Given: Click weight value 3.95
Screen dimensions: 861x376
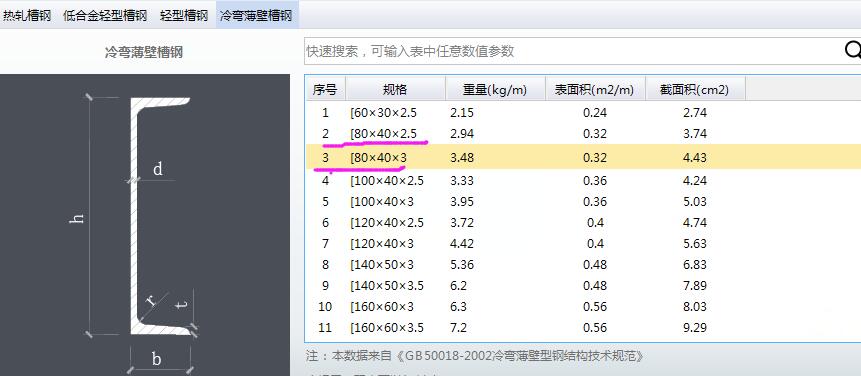Looking at the screenshot, I should click(x=462, y=201).
